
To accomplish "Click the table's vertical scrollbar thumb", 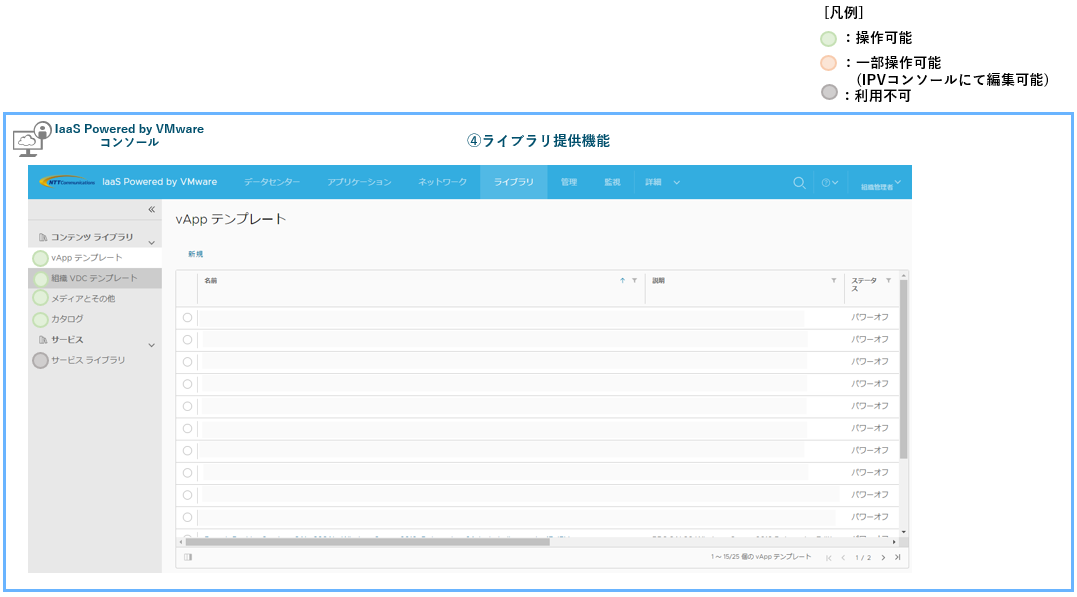I will tap(904, 369).
